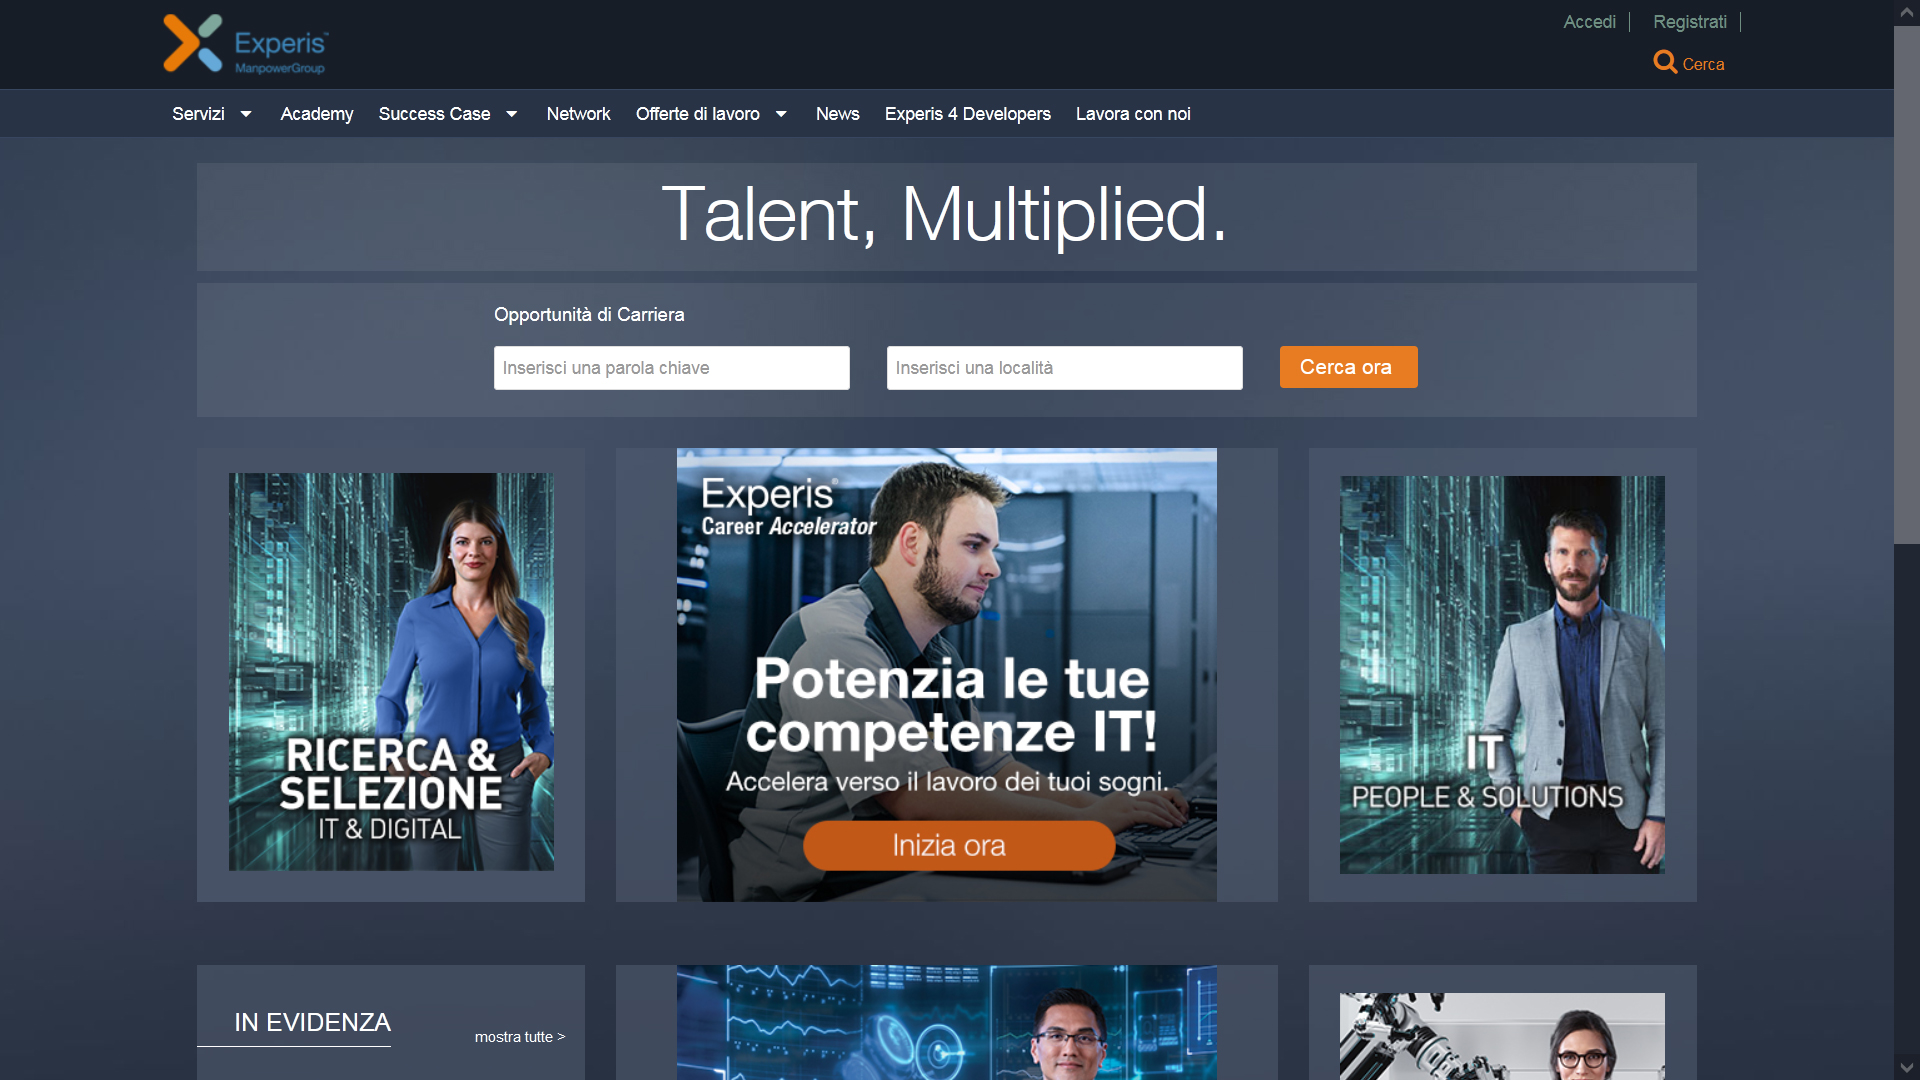Expand the Success Case dropdown arrow
1920x1080 pixels.
[512, 114]
